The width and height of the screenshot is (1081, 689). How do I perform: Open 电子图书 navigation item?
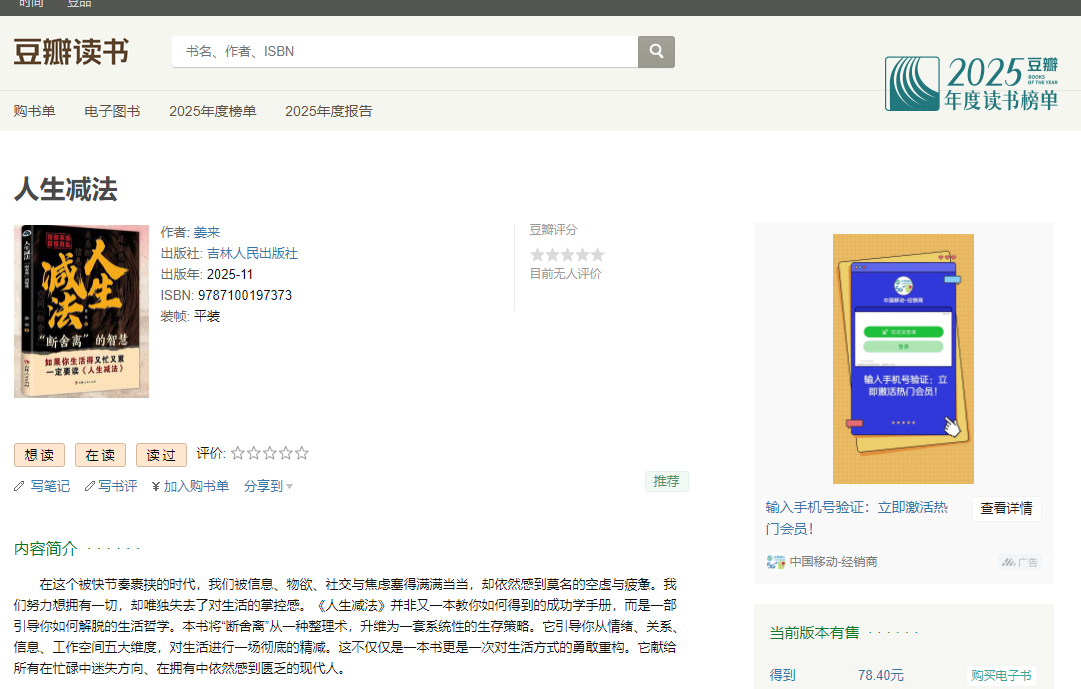pos(112,111)
